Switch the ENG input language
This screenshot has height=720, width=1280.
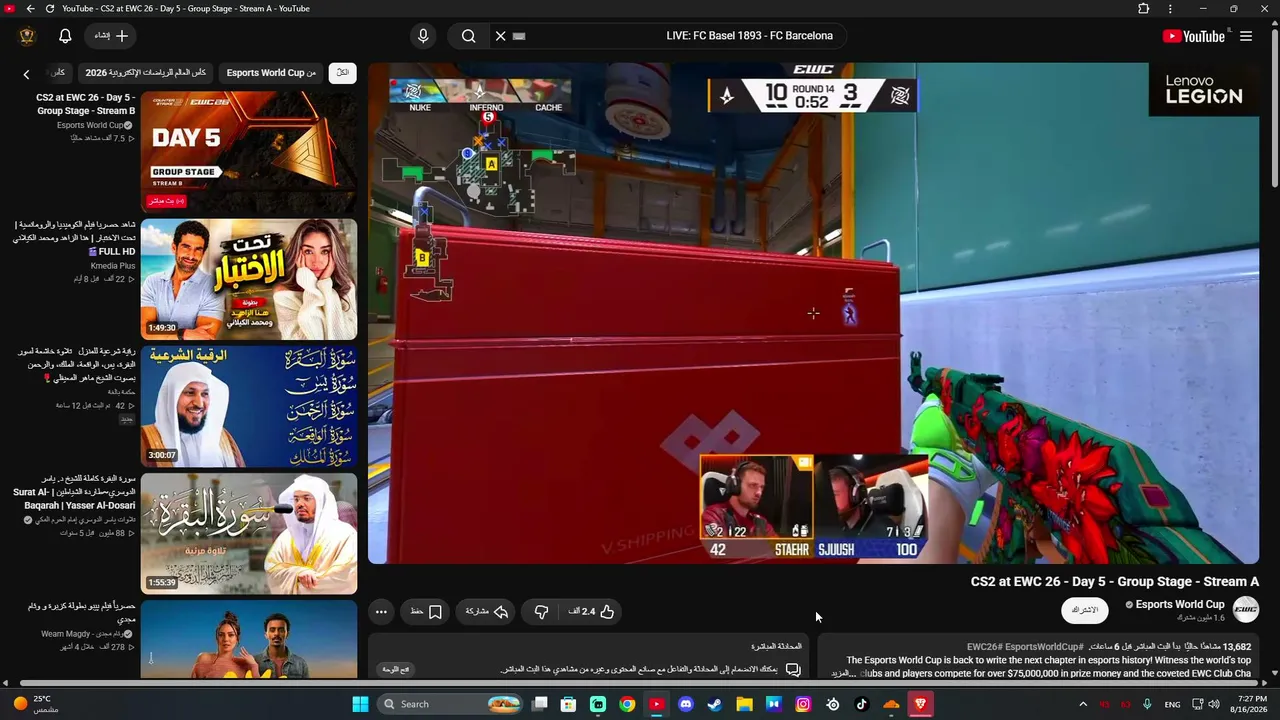click(x=1173, y=704)
